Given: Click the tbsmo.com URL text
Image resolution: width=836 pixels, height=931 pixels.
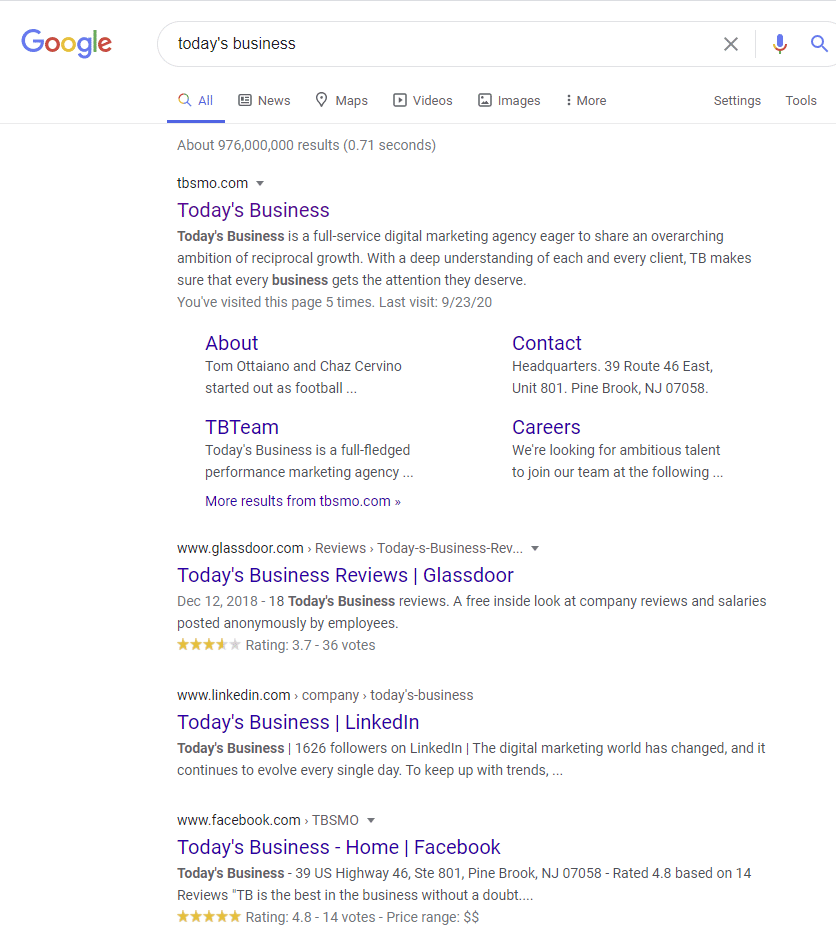Looking at the screenshot, I should pyautogui.click(x=213, y=183).
